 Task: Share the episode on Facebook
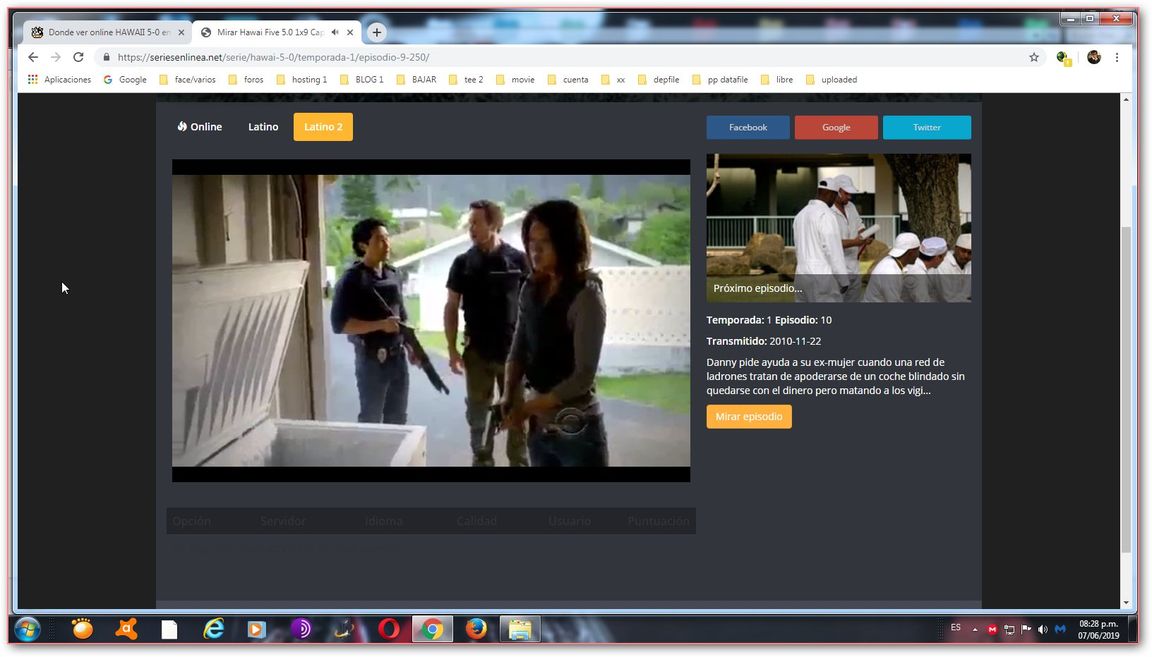click(748, 127)
